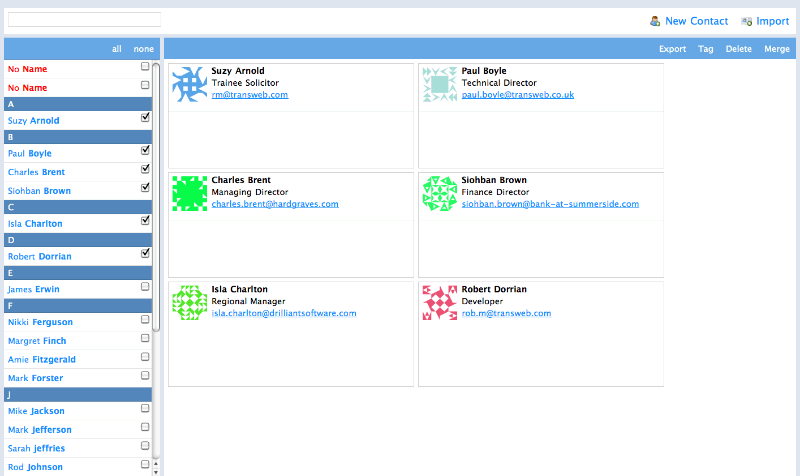Open Amie Fitzgerald in the list
The image size is (800, 476).
point(42,360)
